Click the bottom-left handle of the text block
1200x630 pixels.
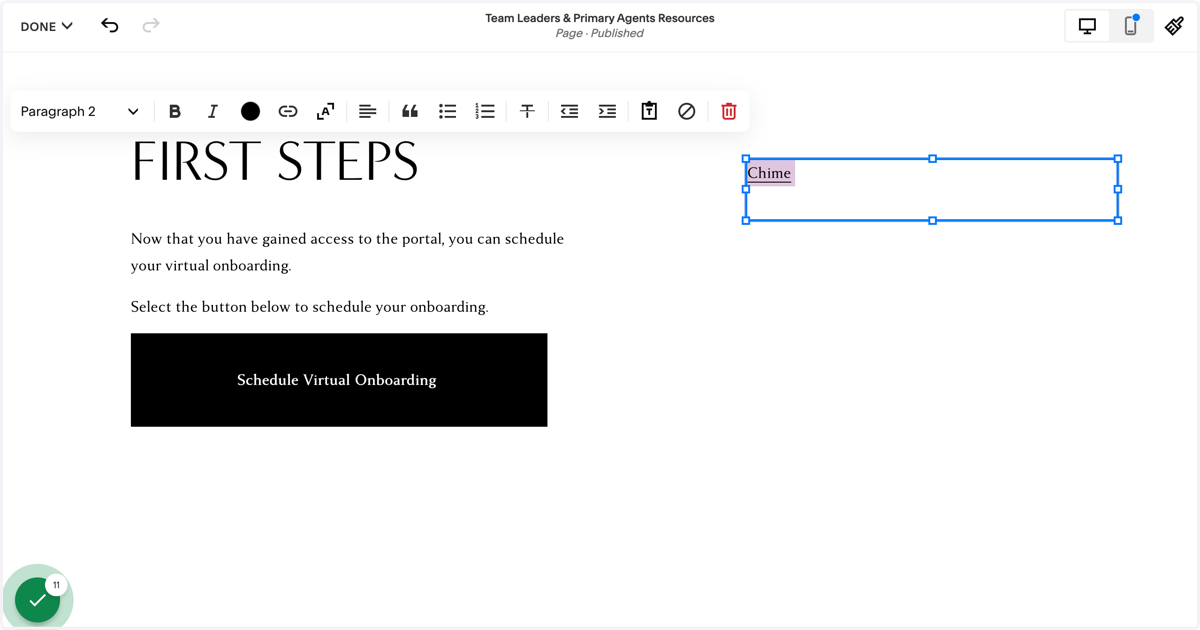click(x=746, y=220)
